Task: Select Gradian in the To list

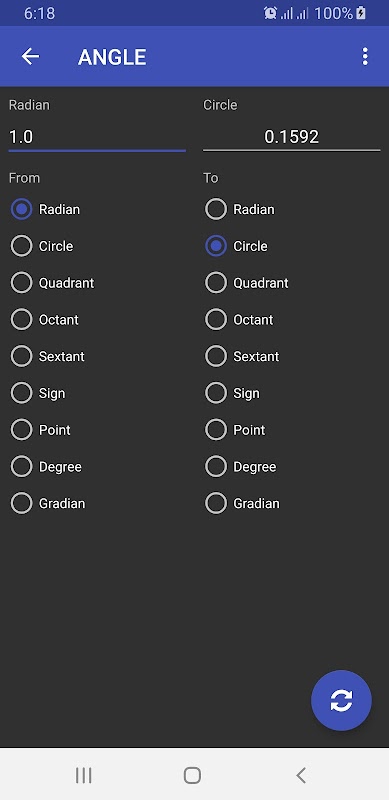Action: click(242, 504)
